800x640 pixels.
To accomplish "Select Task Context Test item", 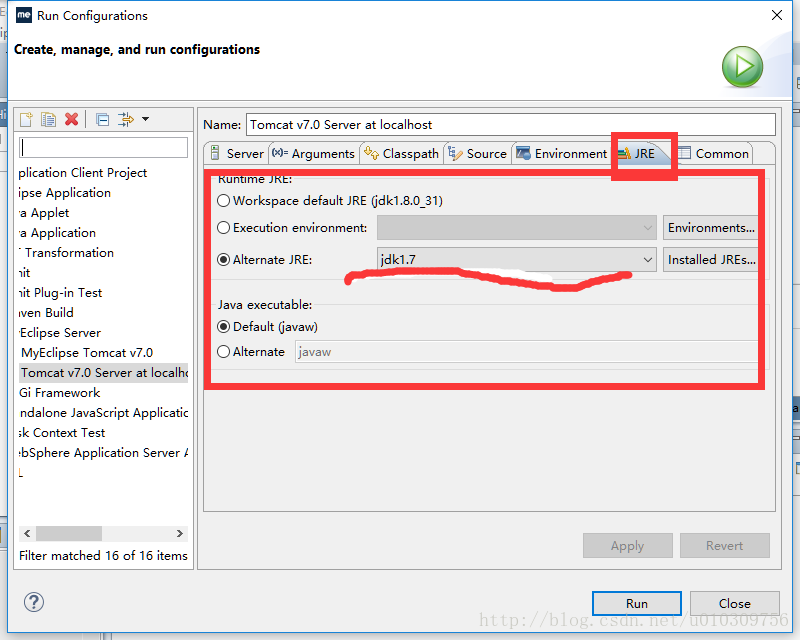I will coord(62,432).
